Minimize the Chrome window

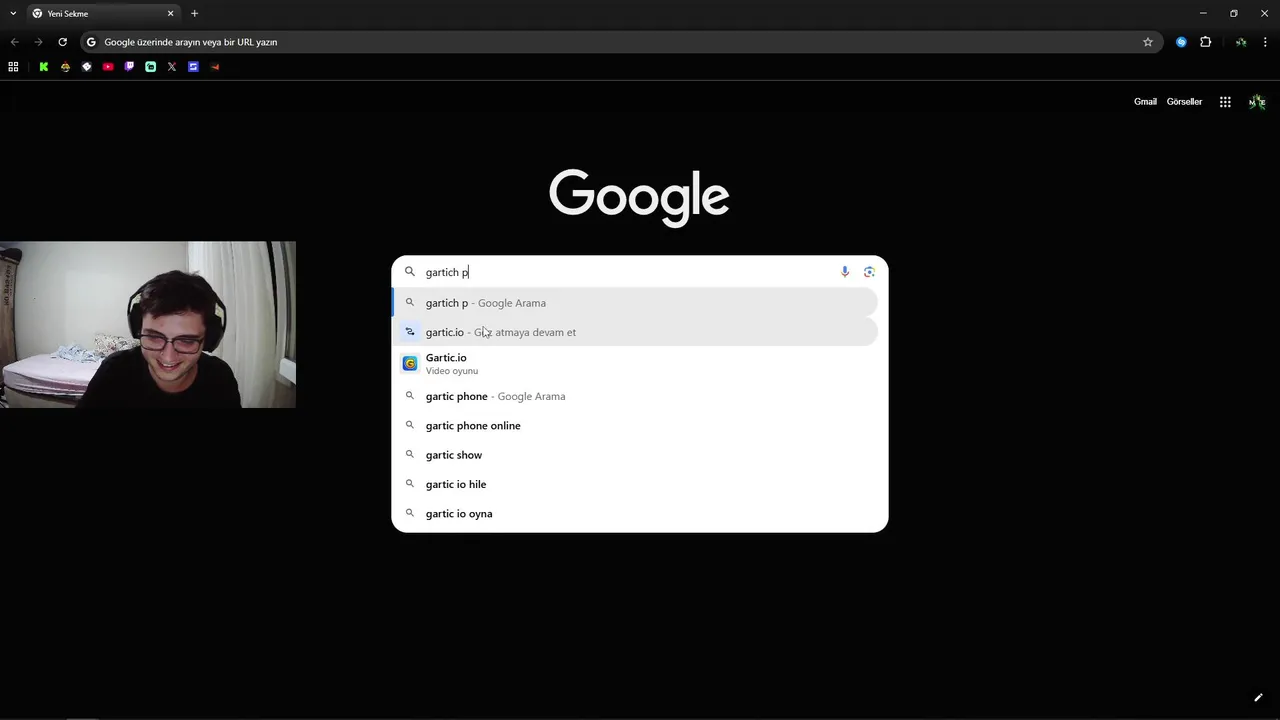1203,13
